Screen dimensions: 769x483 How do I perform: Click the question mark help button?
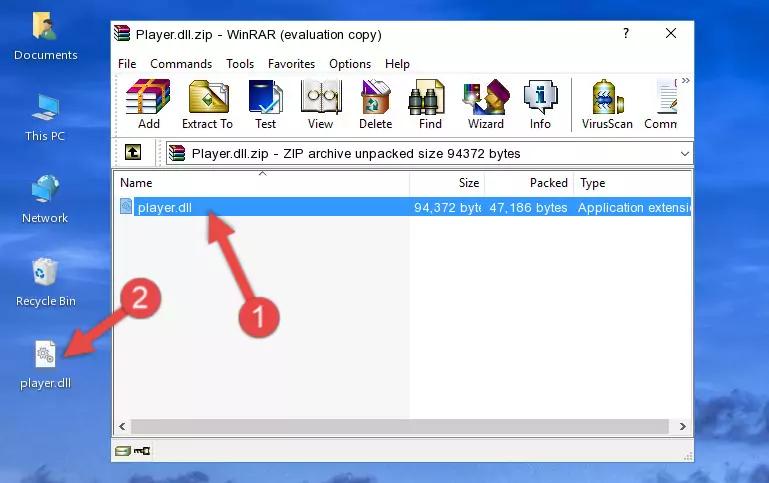pos(626,33)
